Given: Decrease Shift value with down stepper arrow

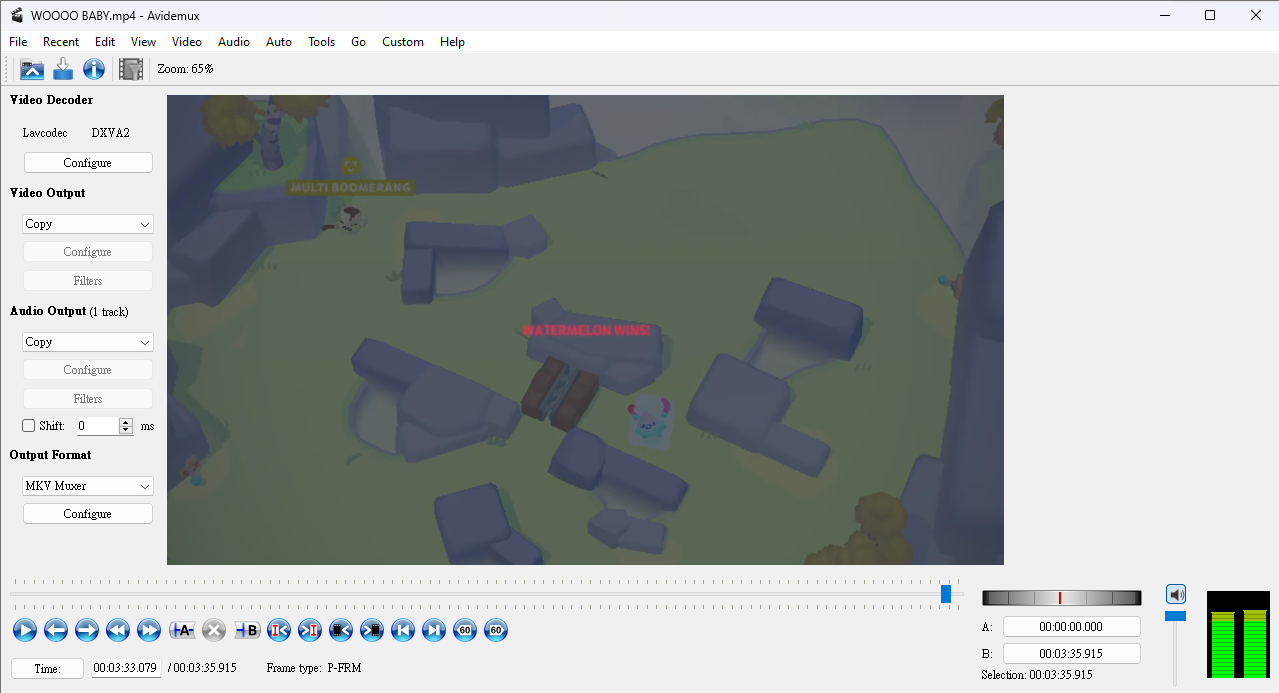Looking at the screenshot, I should point(126,430).
